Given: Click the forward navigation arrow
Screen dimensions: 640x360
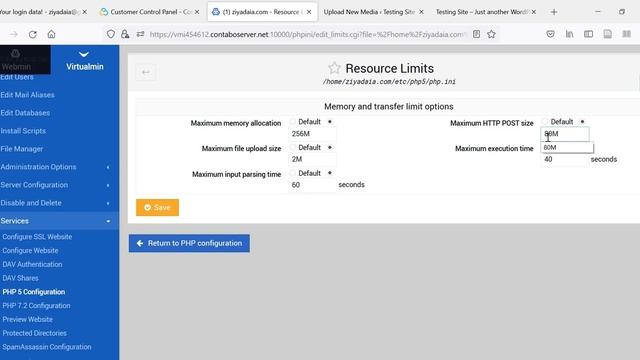Looking at the screenshot, I should pyautogui.click(x=14, y=34).
